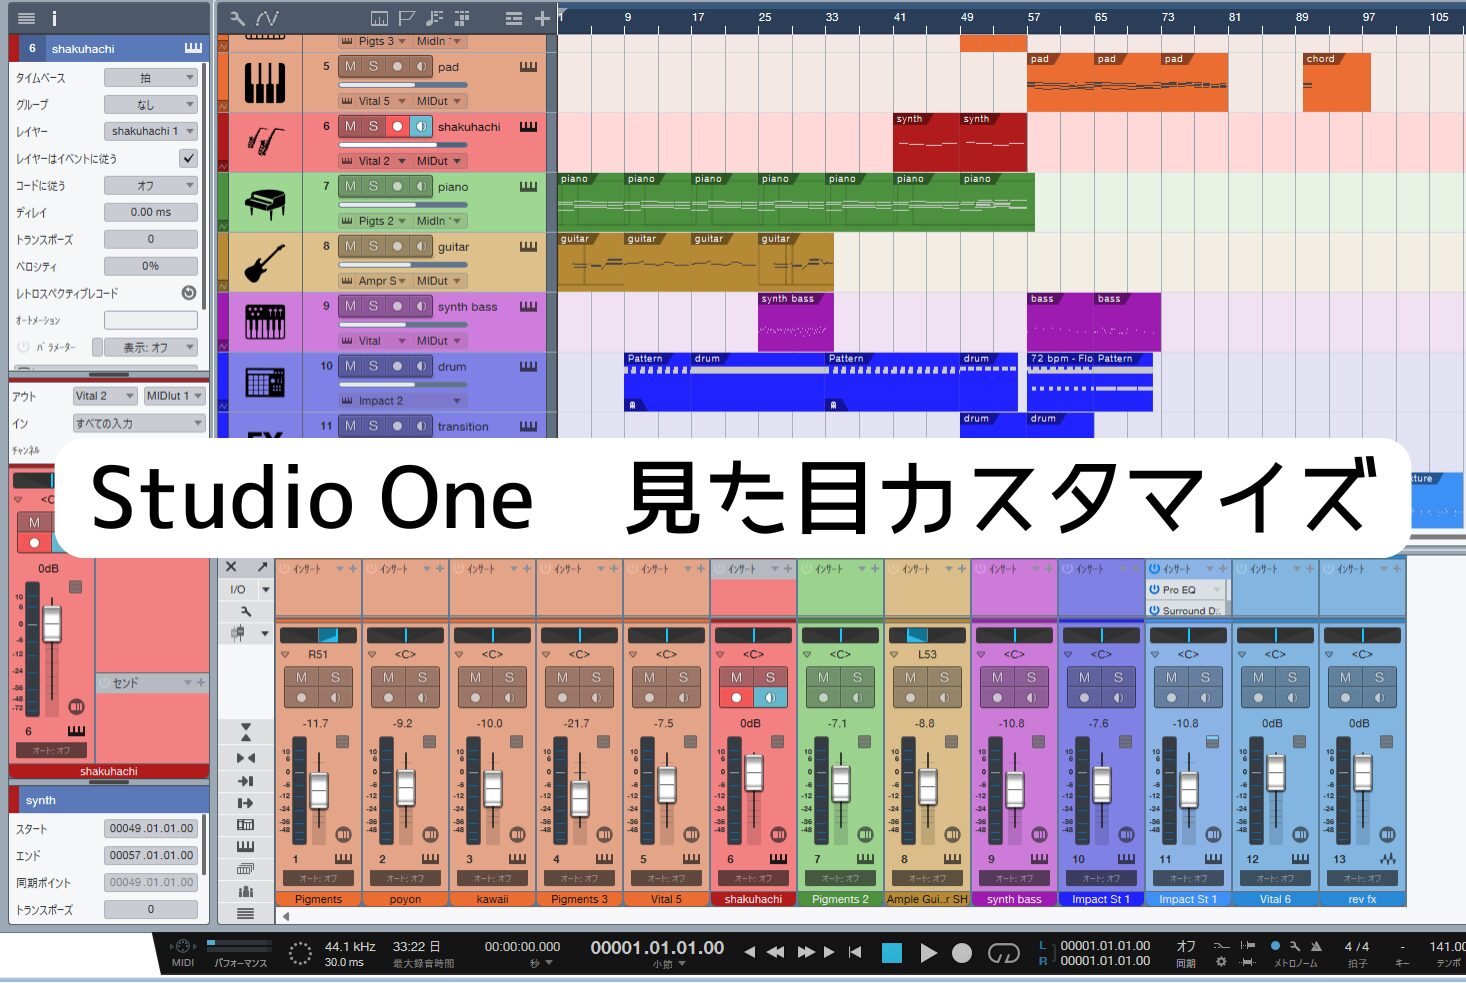The image size is (1466, 983).
Task: Open the chord track note icon in toolbar
Action: tap(434, 18)
